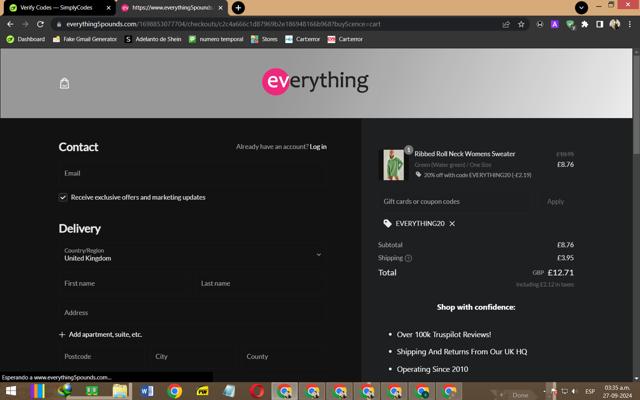Click the ESP language indicator
The height and width of the screenshot is (400, 640).
point(590,391)
